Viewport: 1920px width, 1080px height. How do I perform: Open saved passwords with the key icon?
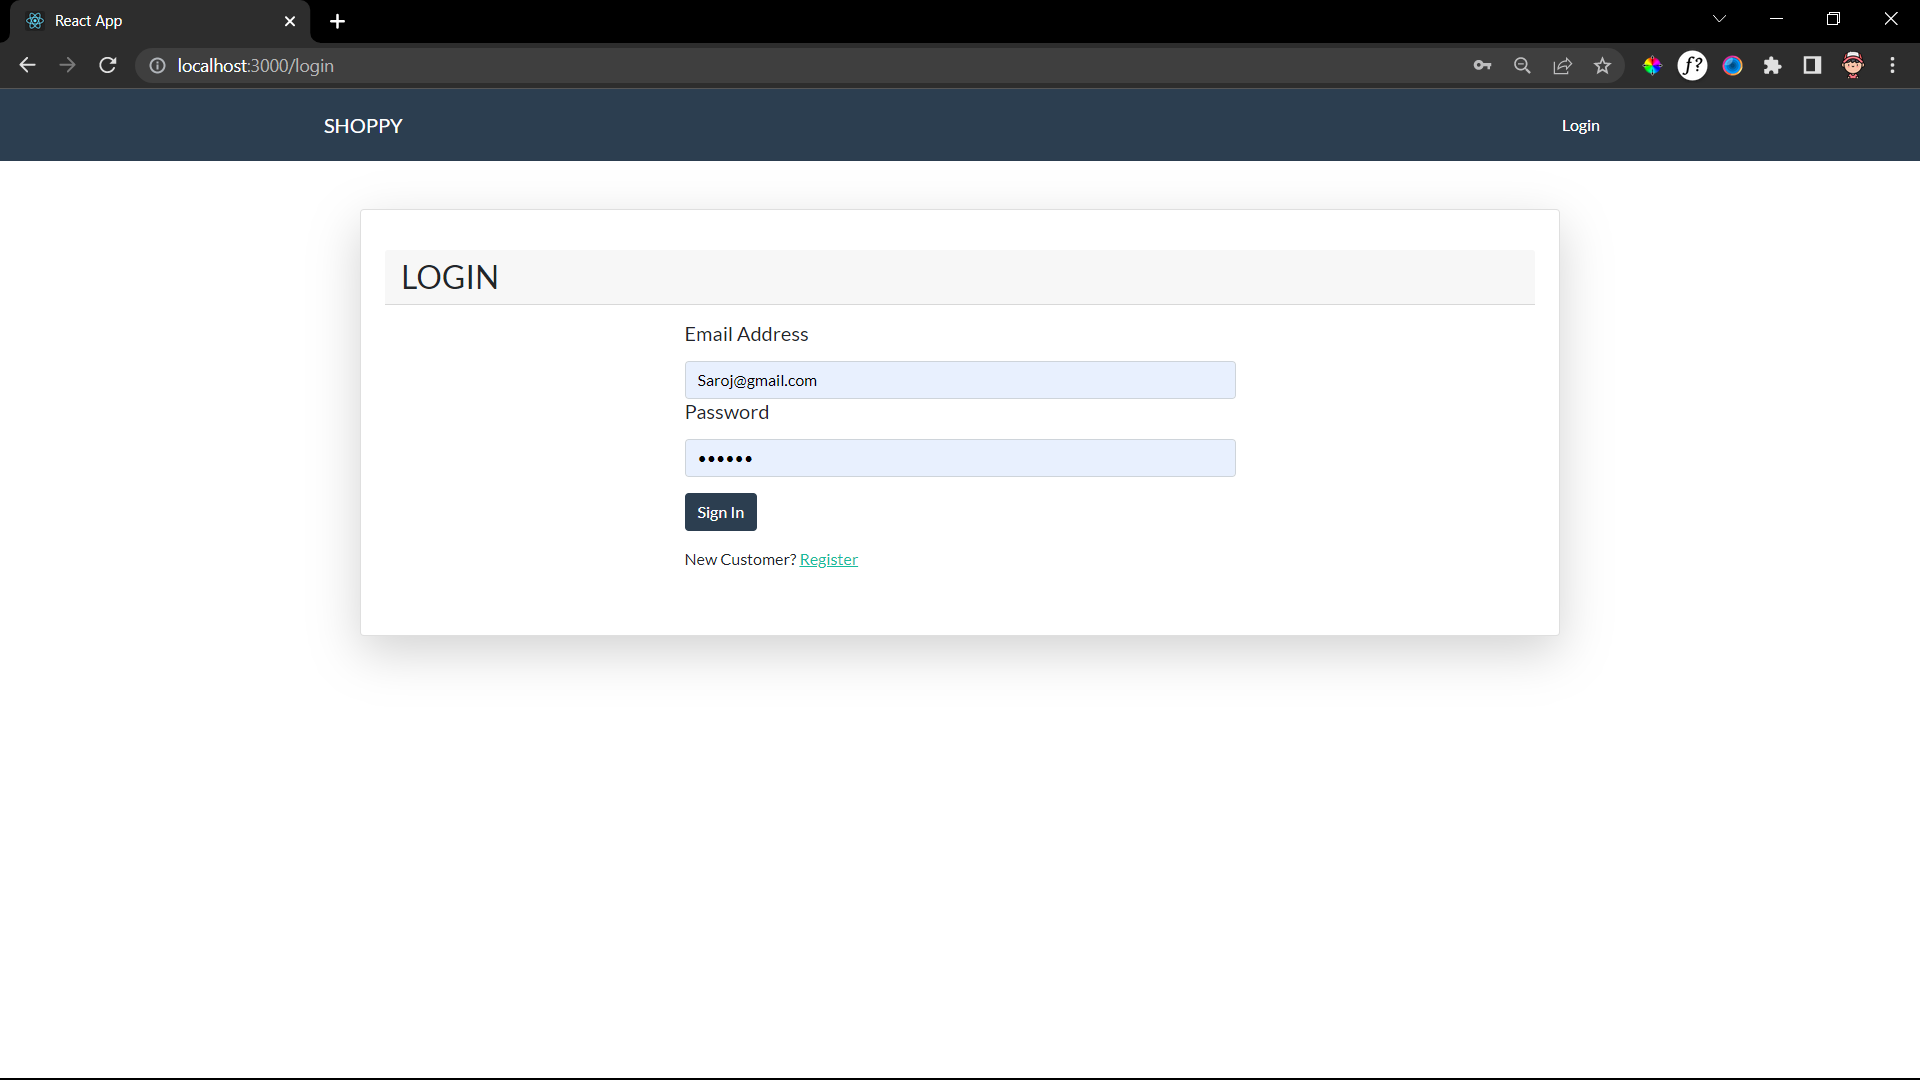click(x=1483, y=65)
